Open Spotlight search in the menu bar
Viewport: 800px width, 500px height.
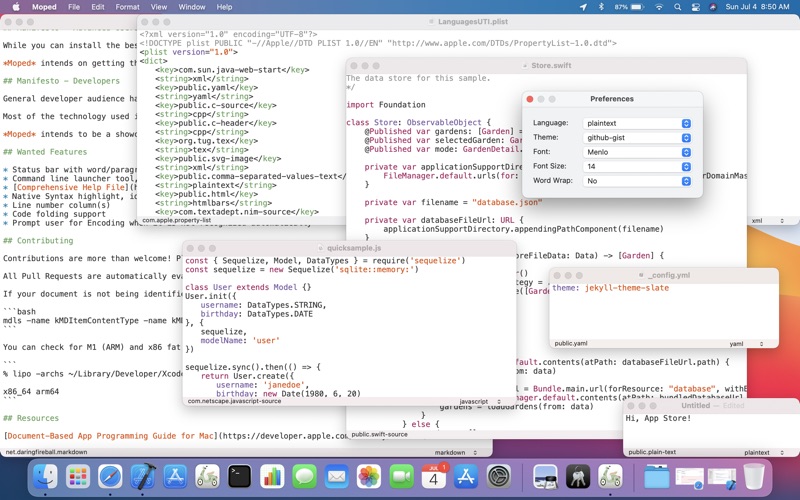point(678,7)
